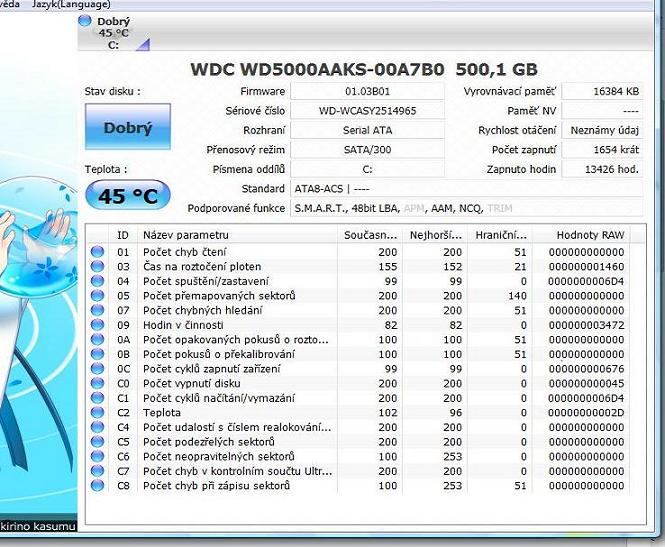This screenshot has height=547, width=665.
Task: Click the power-on hours value 13426 hod.
Action: point(602,169)
